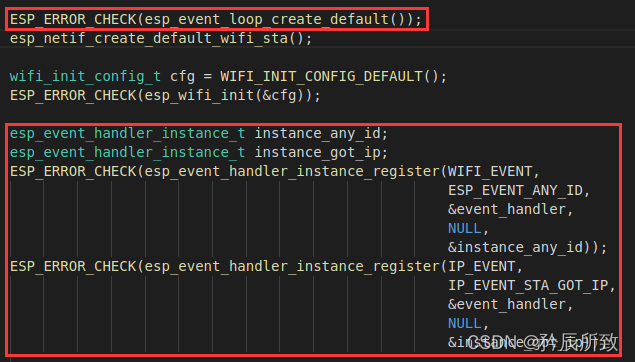Screen dimensions: 635x362
Task: Click esp_event_handler_instance_register before IP_EVENT
Action: coord(292,266)
